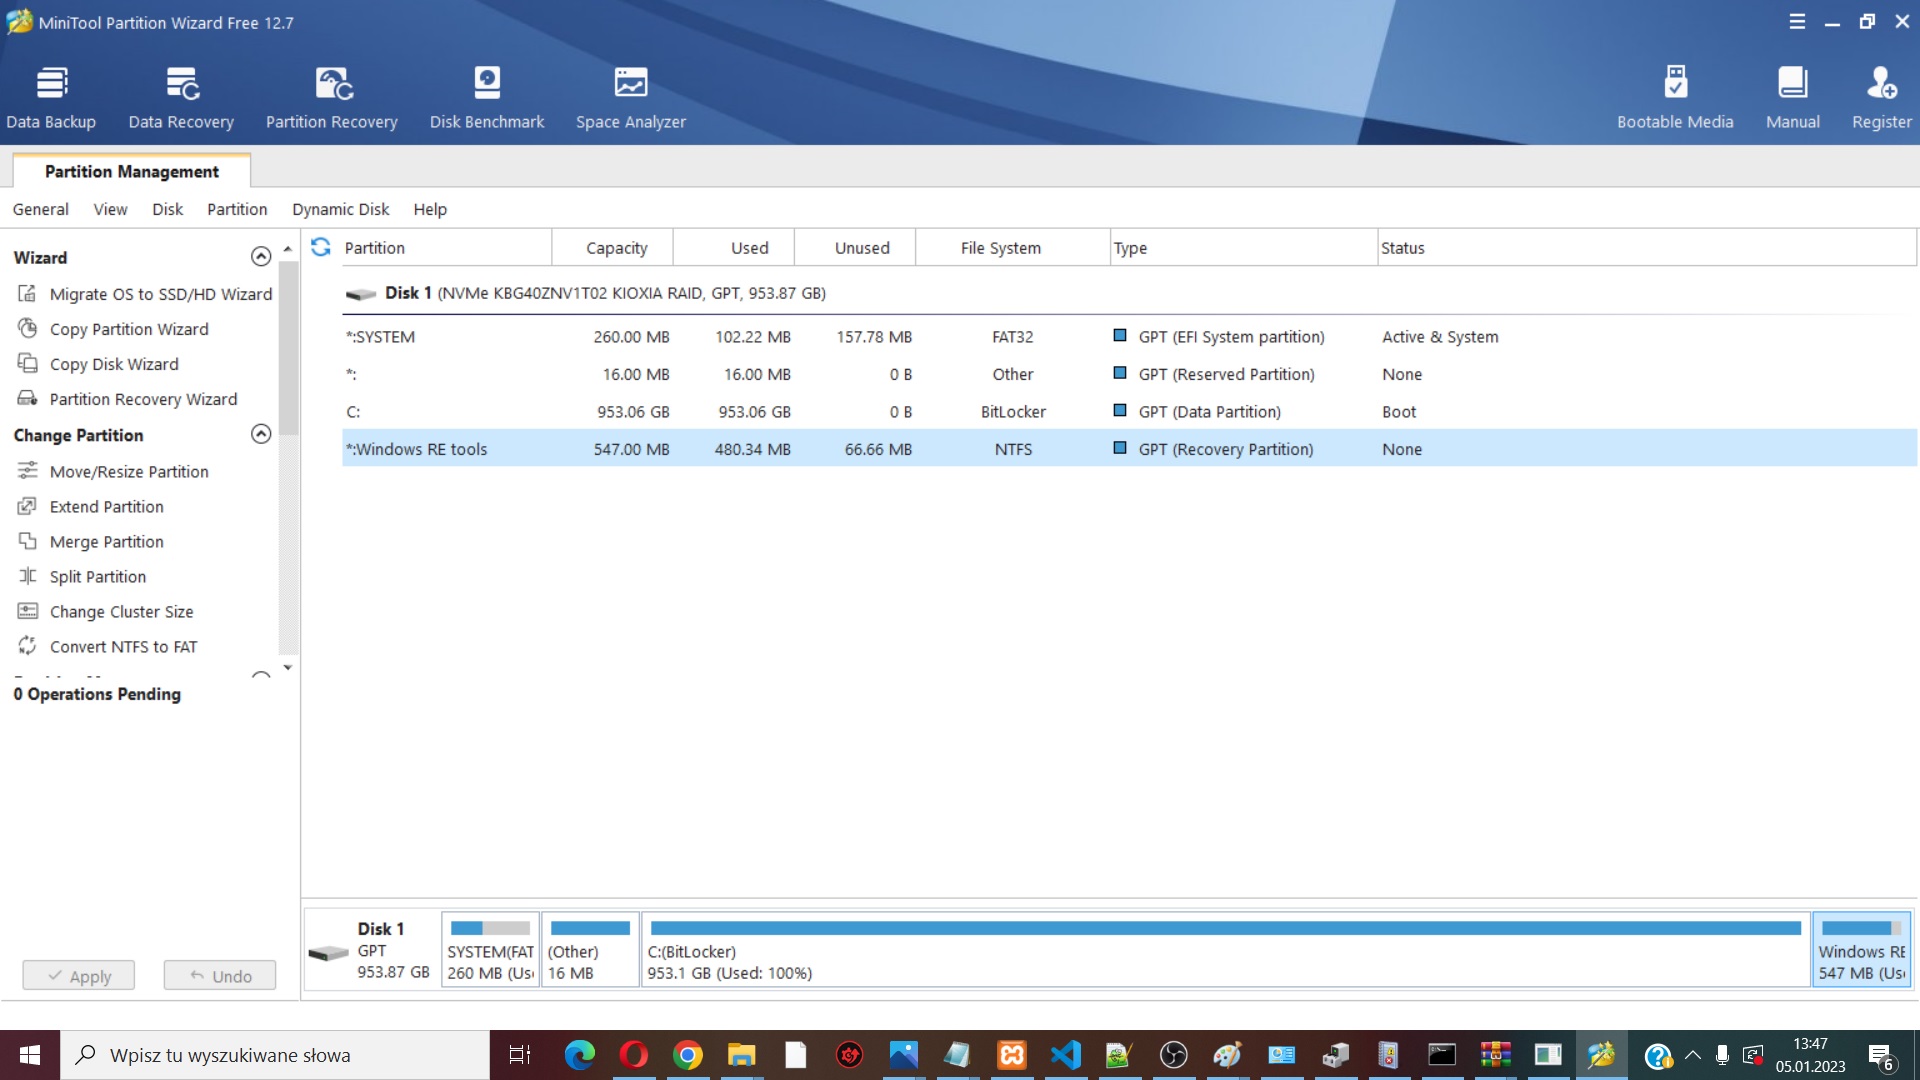This screenshot has width=1920, height=1080.
Task: Select Split Partition in the sidebar
Action: (82, 577)
